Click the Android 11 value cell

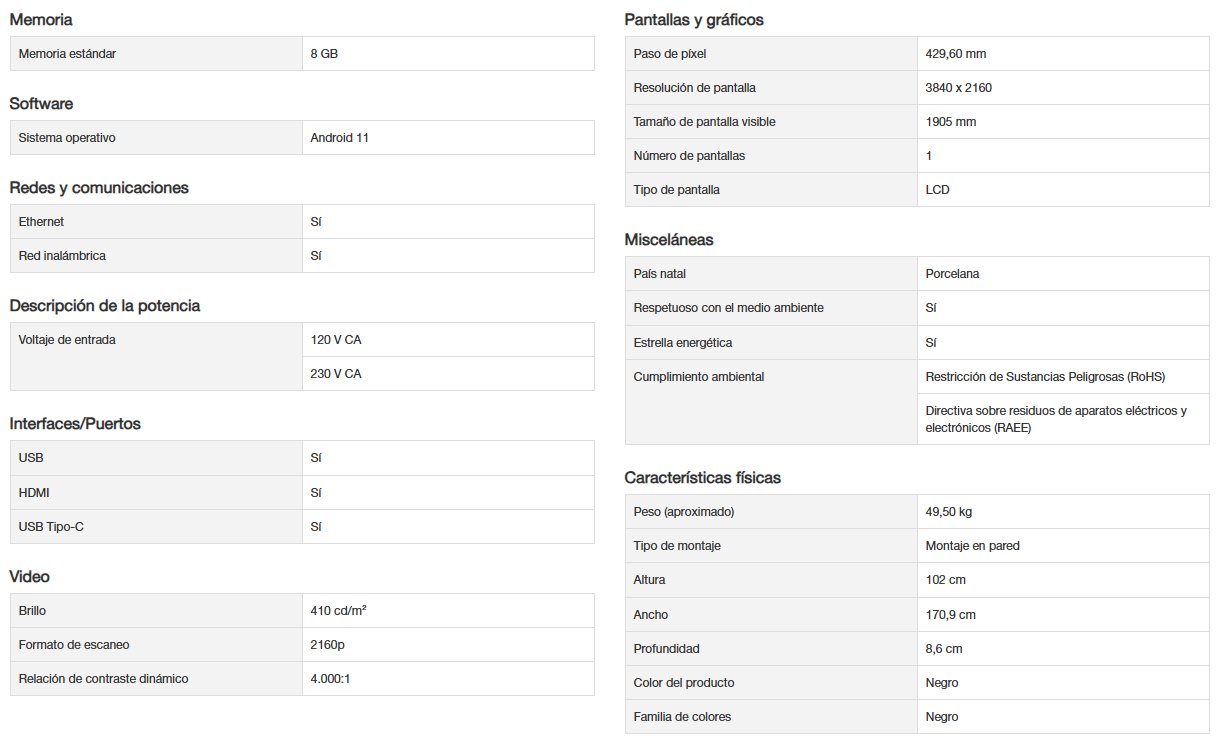448,138
